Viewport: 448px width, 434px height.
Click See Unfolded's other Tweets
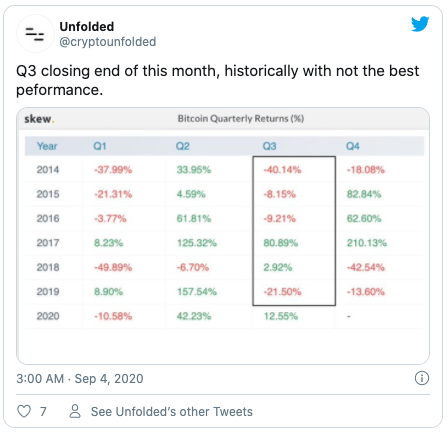172,412
